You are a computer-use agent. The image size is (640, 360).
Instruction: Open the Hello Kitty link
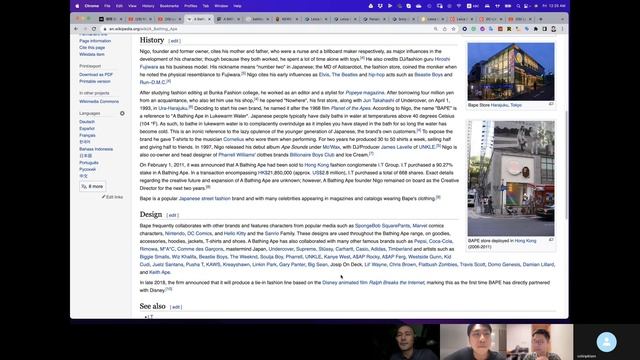click(x=235, y=233)
